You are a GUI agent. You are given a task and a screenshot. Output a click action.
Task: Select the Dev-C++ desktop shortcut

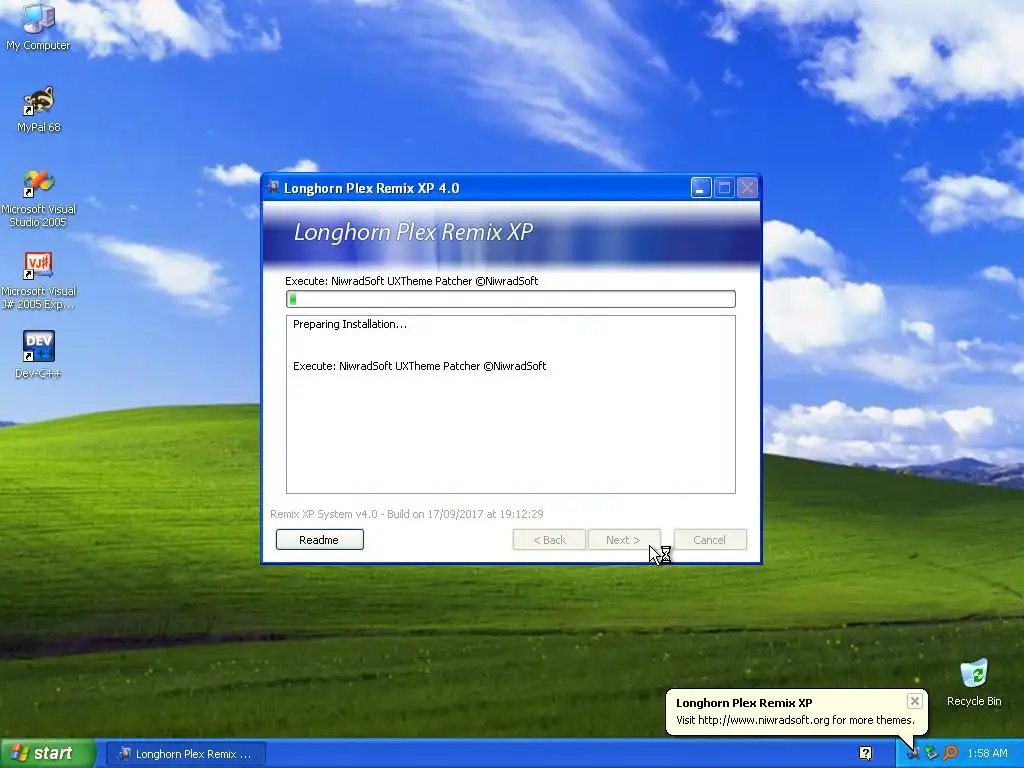[x=39, y=355]
